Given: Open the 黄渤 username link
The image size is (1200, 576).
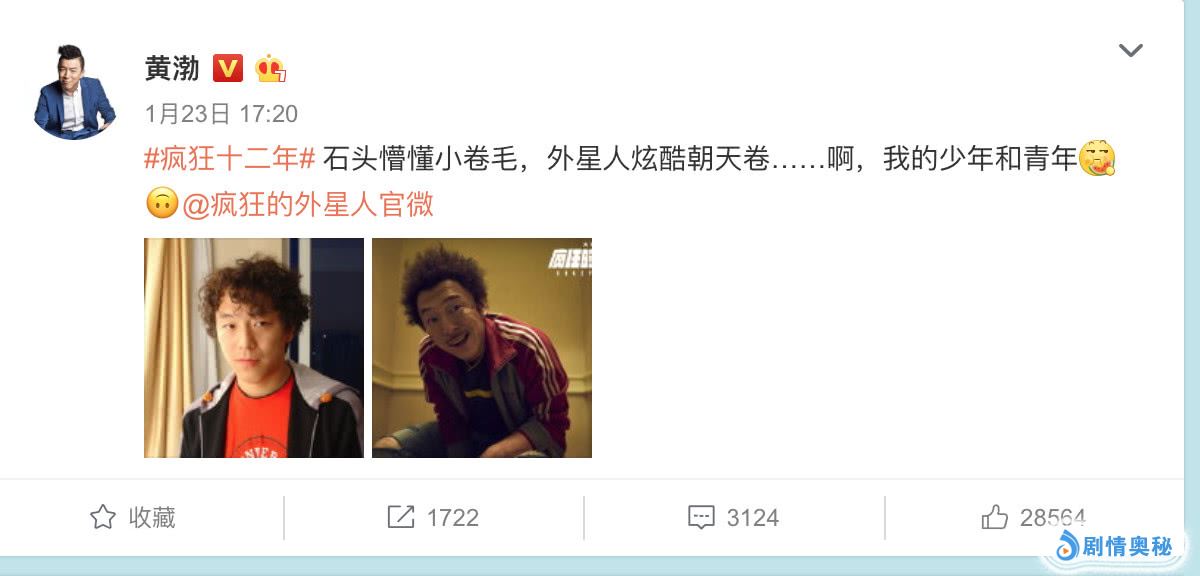Looking at the screenshot, I should [x=172, y=68].
